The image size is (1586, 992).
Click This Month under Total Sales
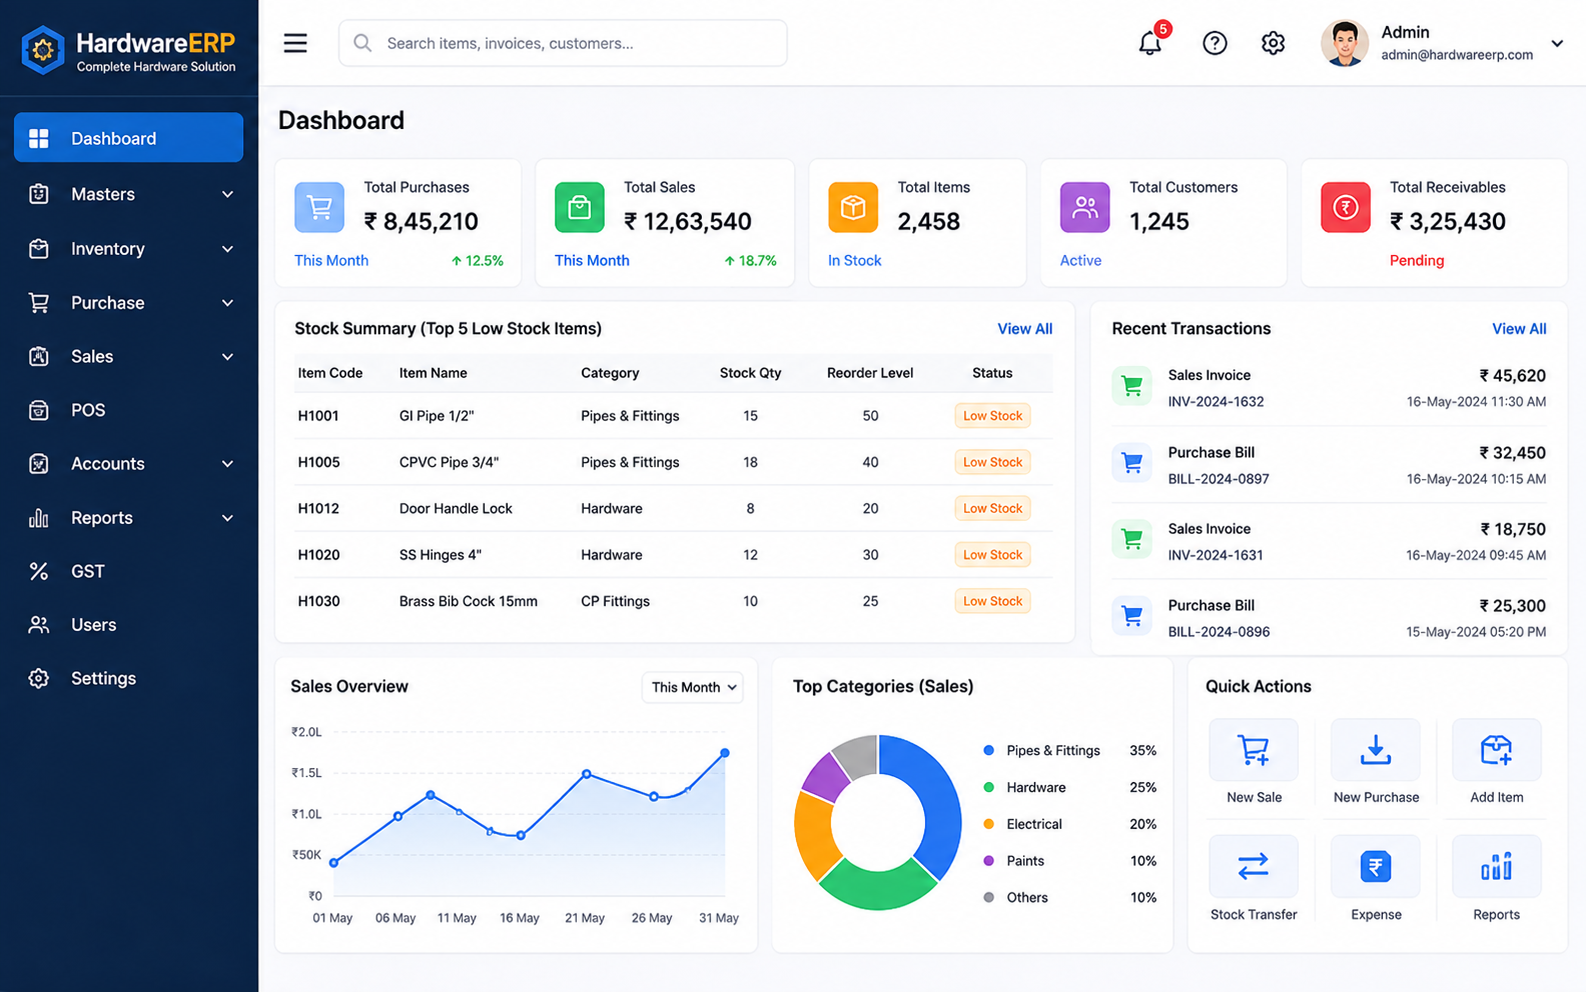point(592,260)
